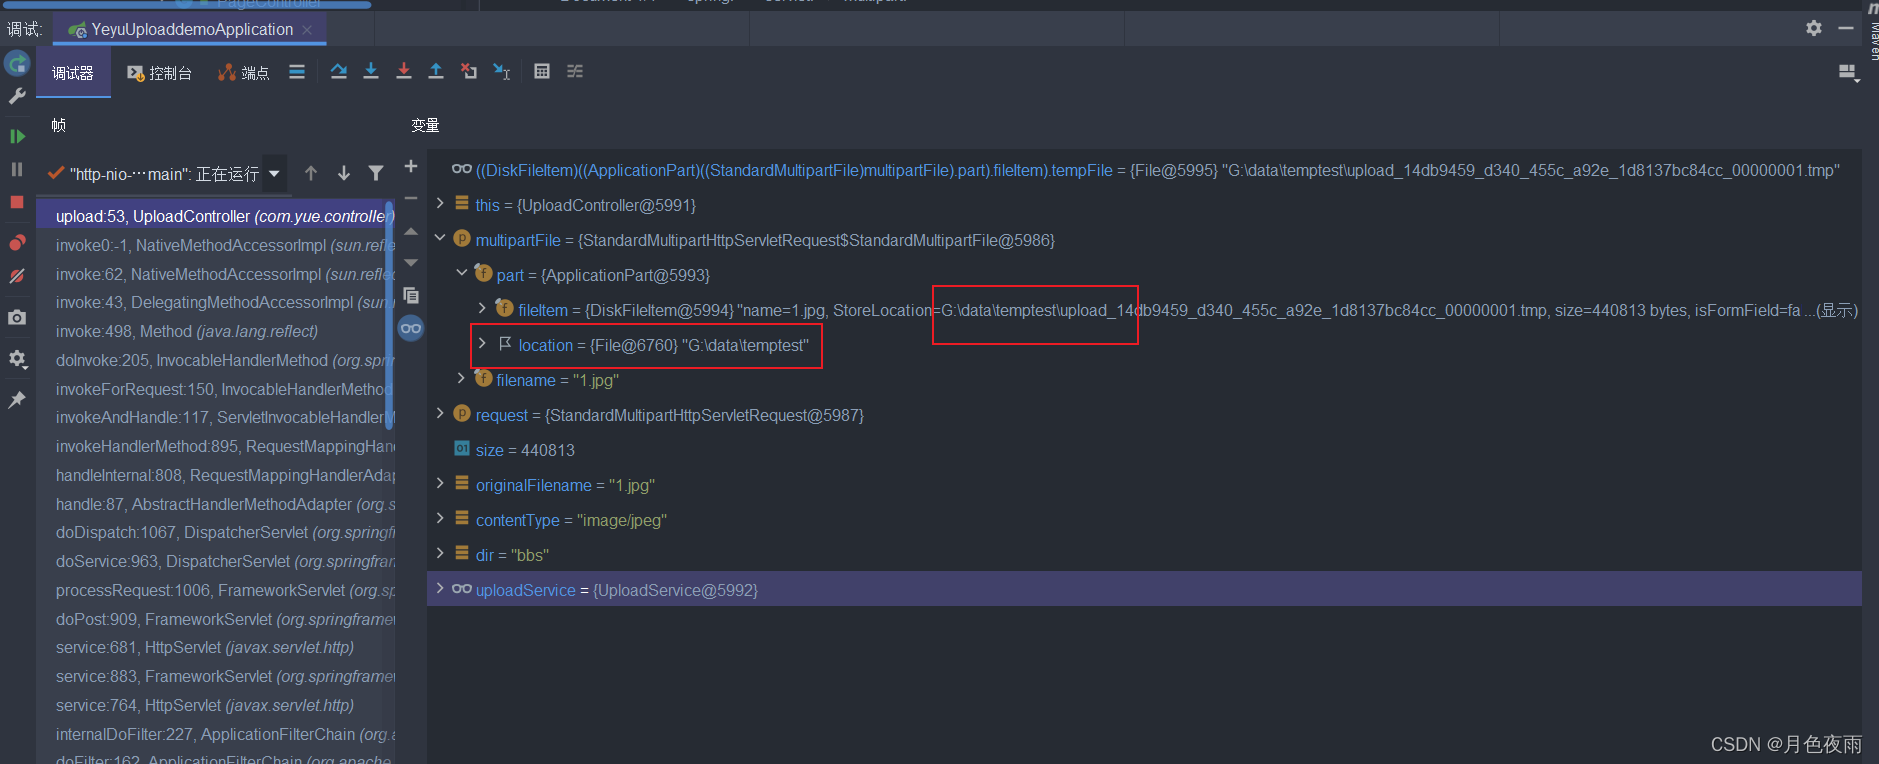Expand the this variable node
The width and height of the screenshot is (1879, 764).
pos(441,203)
